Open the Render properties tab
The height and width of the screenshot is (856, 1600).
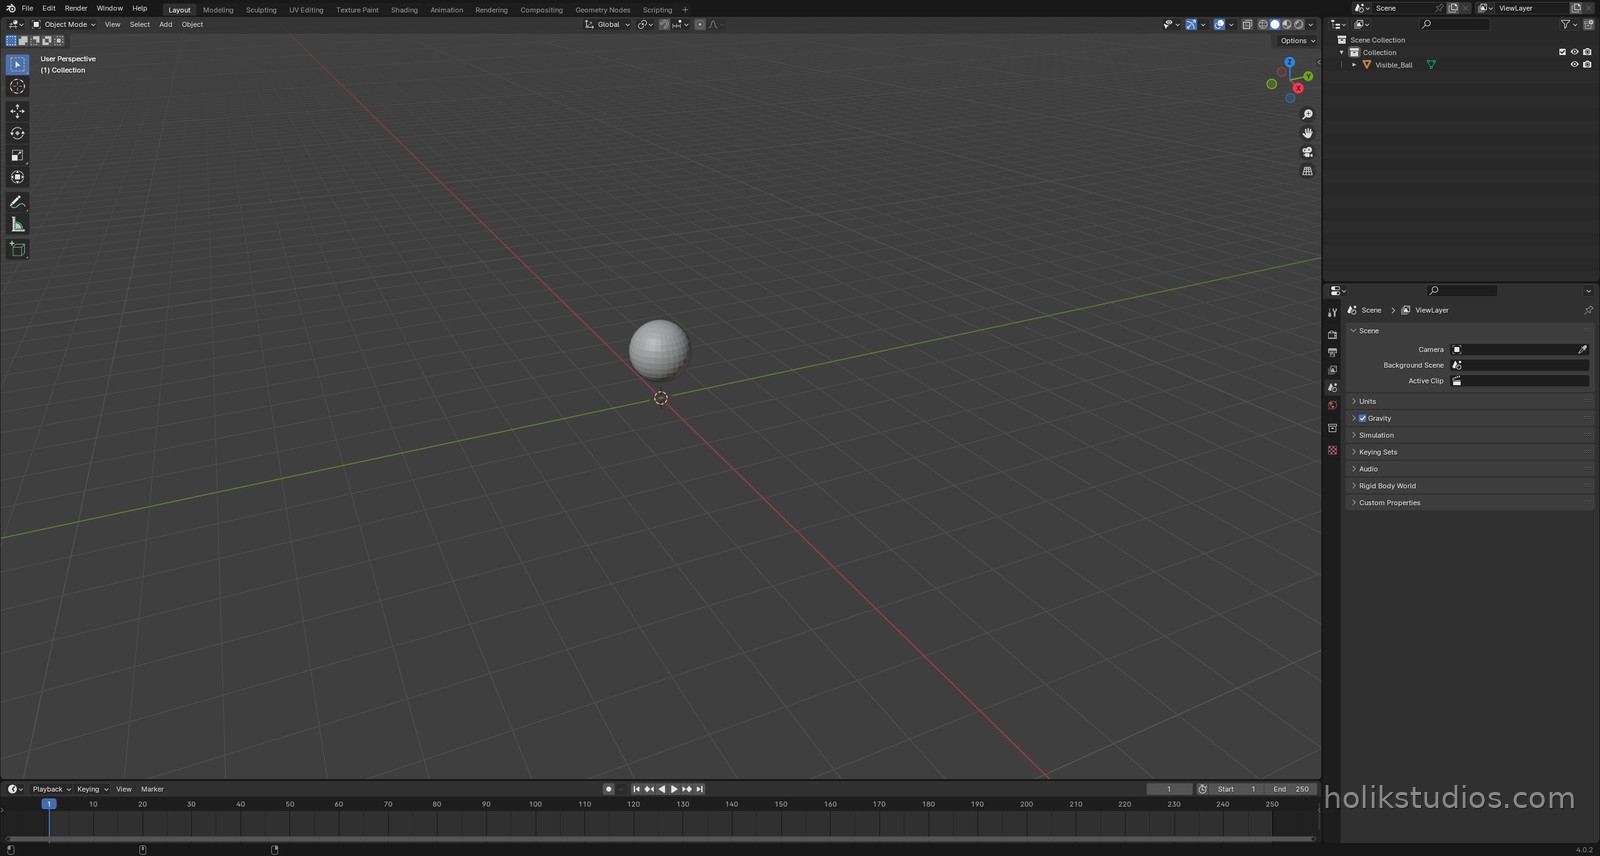pos(1332,335)
